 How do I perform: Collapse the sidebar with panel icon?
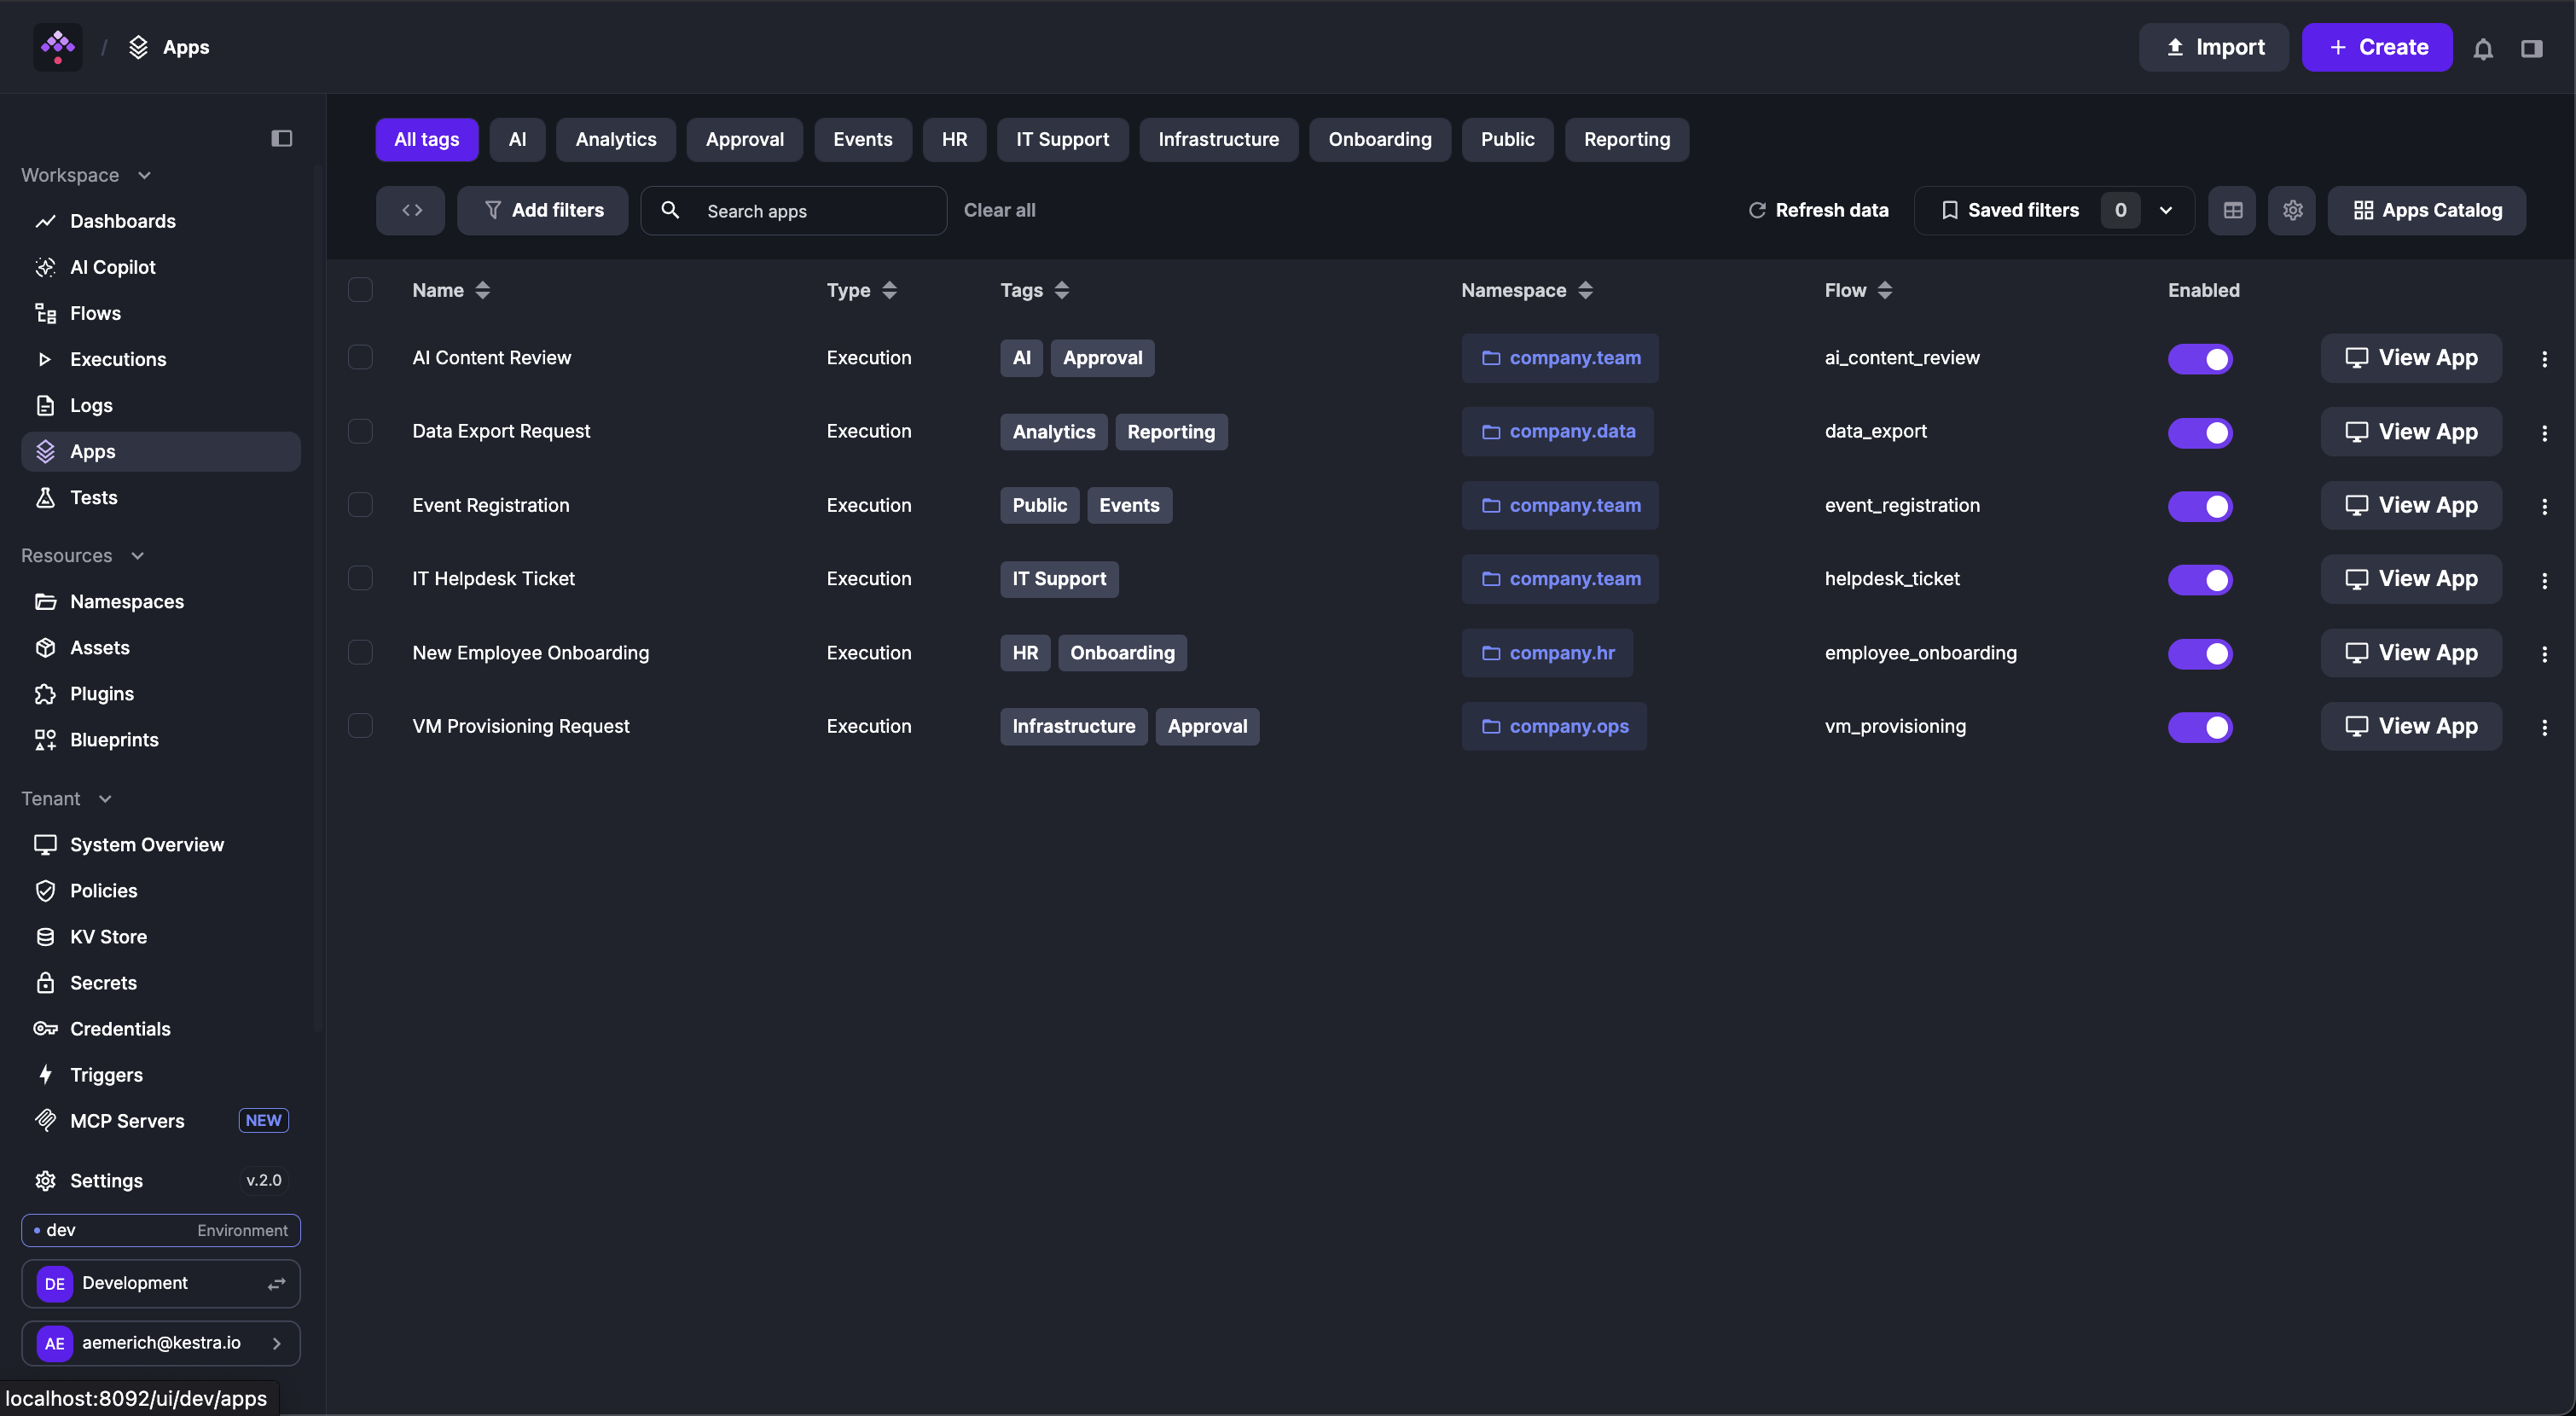pyautogui.click(x=282, y=138)
